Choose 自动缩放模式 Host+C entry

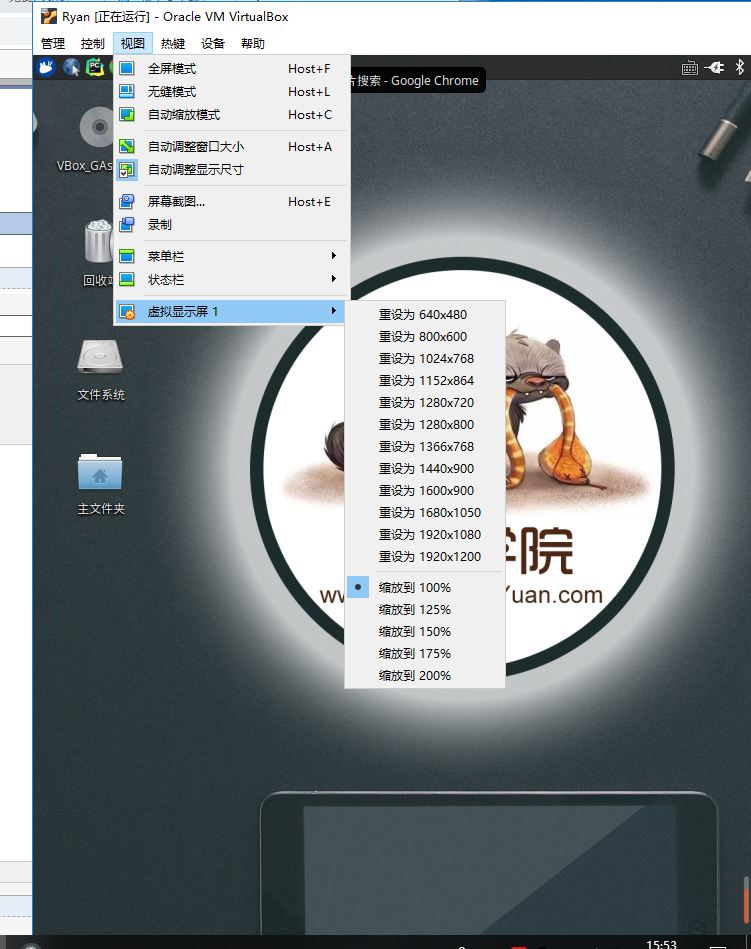point(232,114)
